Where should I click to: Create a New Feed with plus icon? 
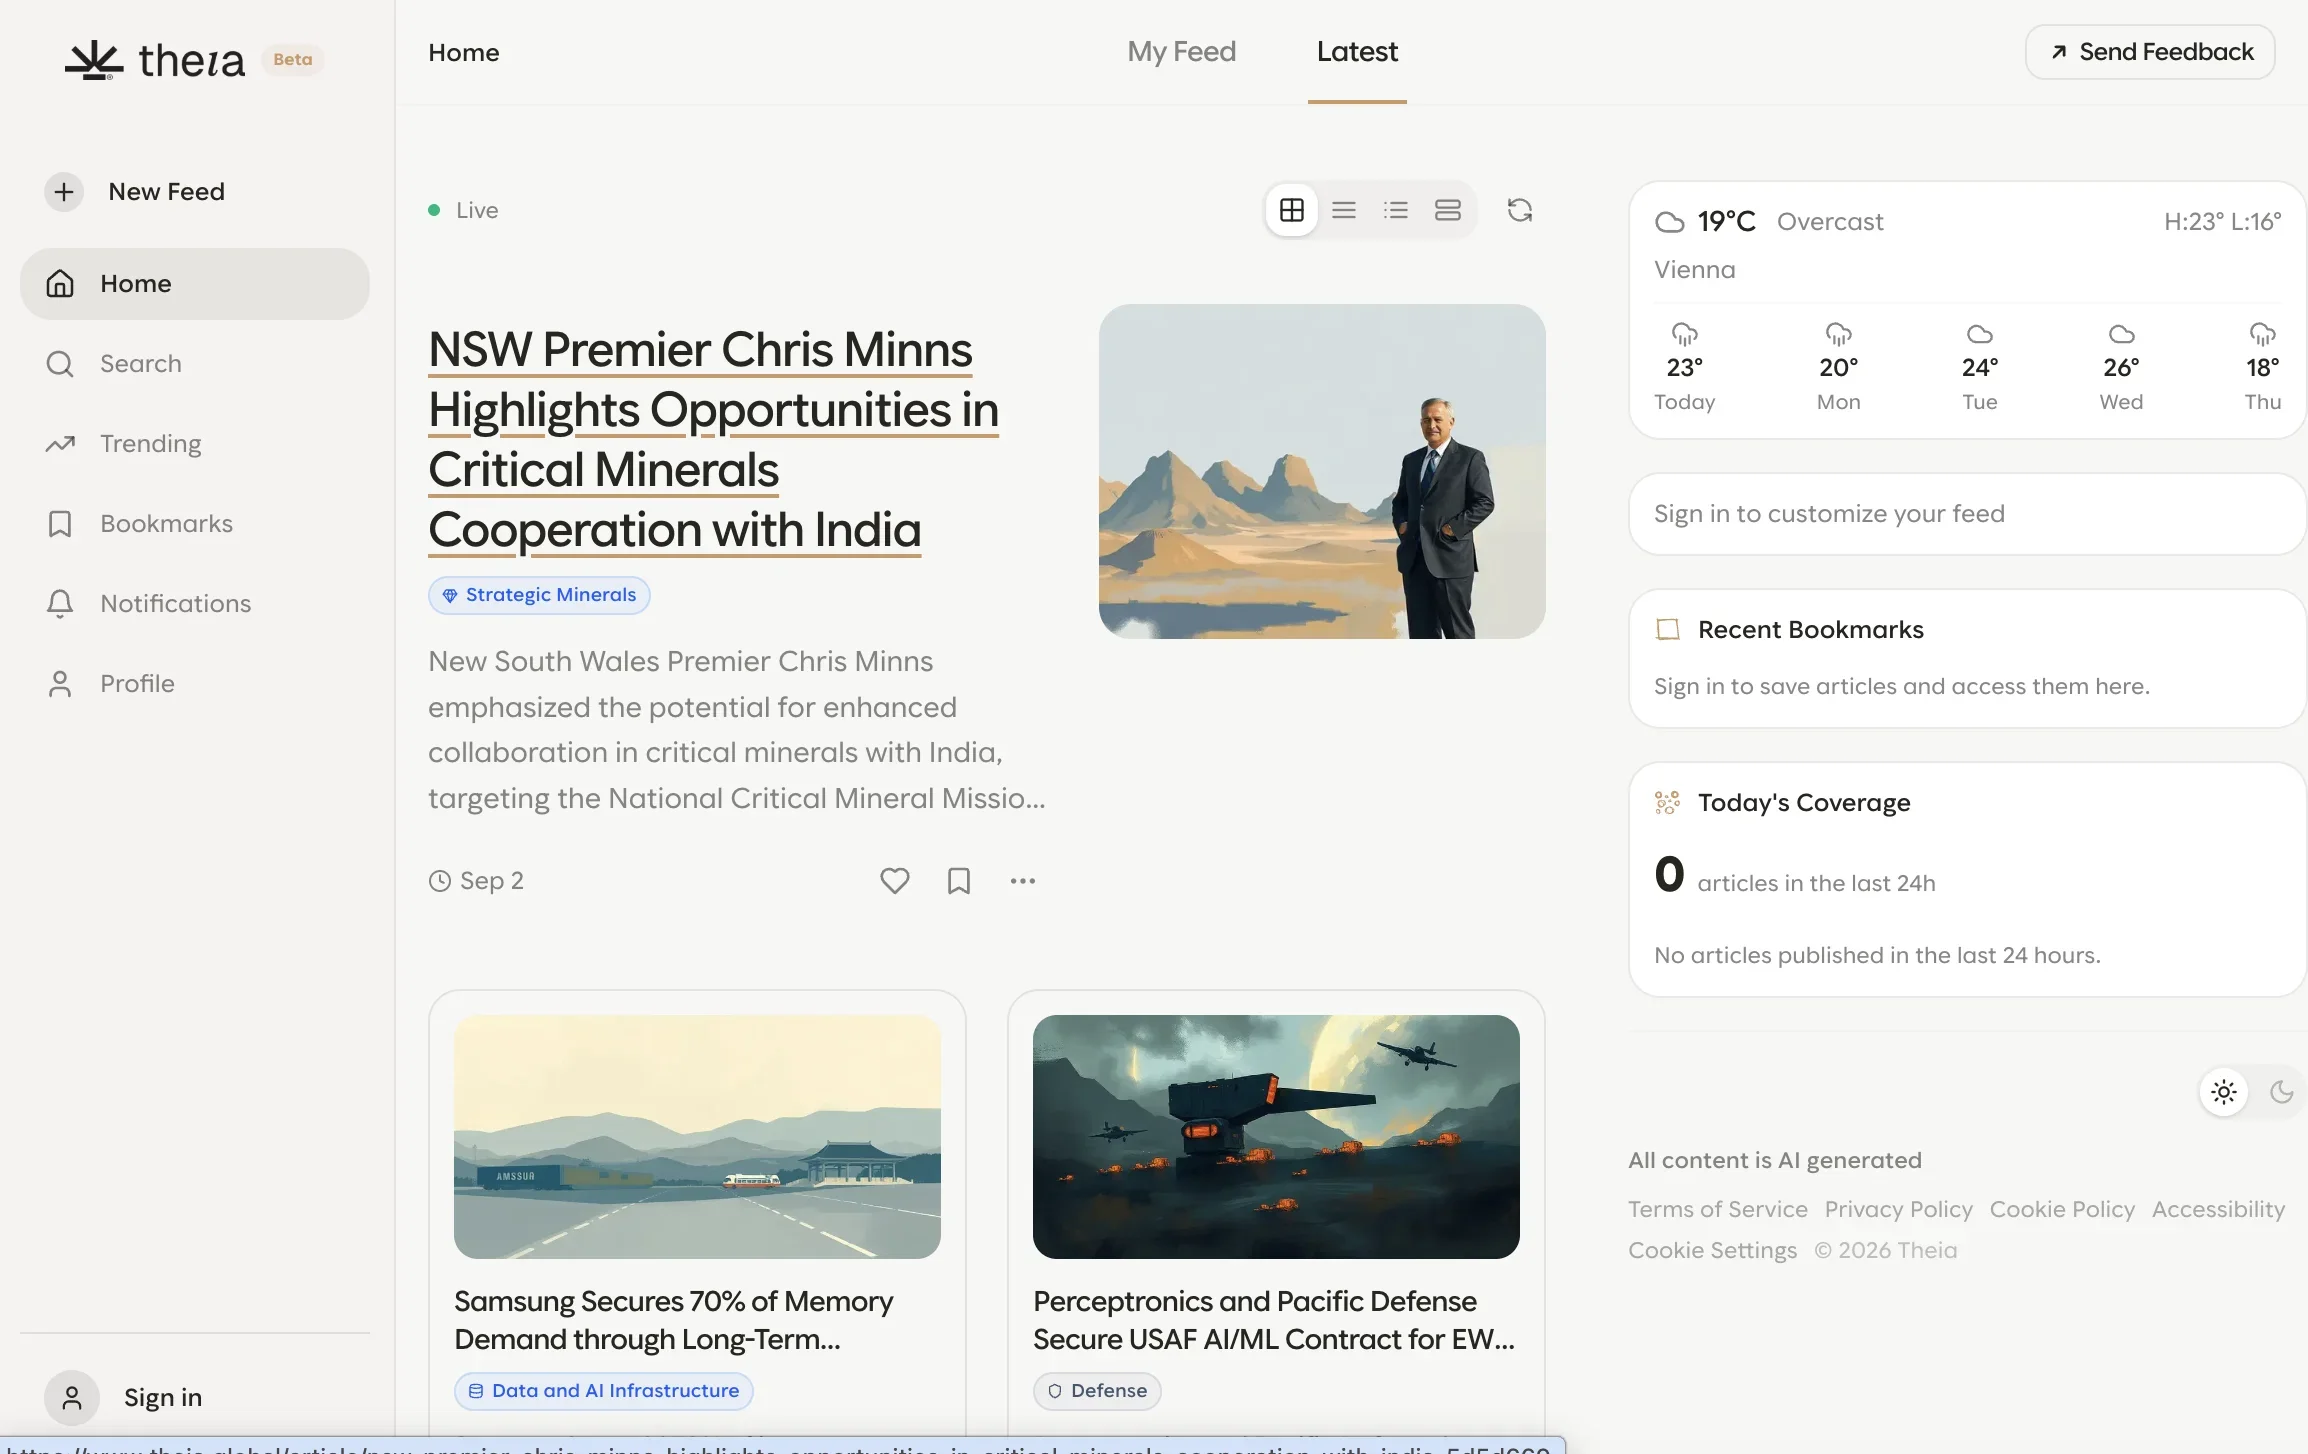point(64,191)
